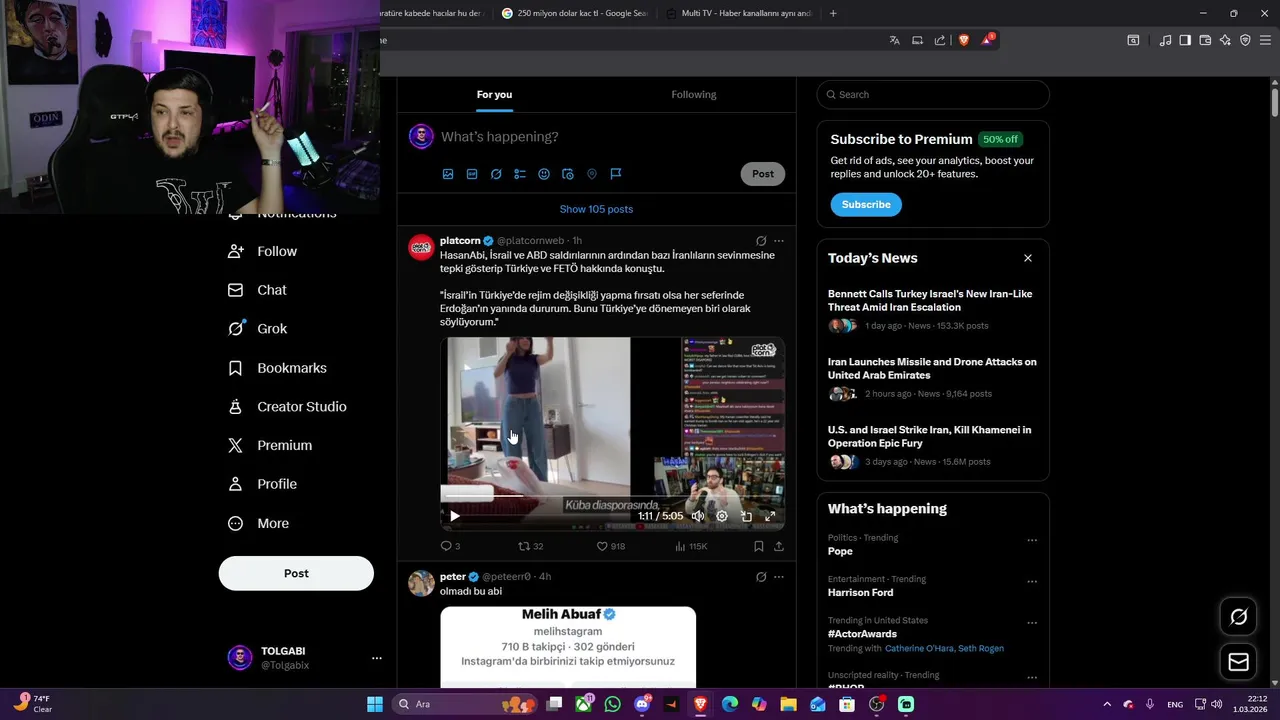Viewport: 1280px width, 720px height.
Task: Click the large sidebar Post button
Action: [296, 573]
